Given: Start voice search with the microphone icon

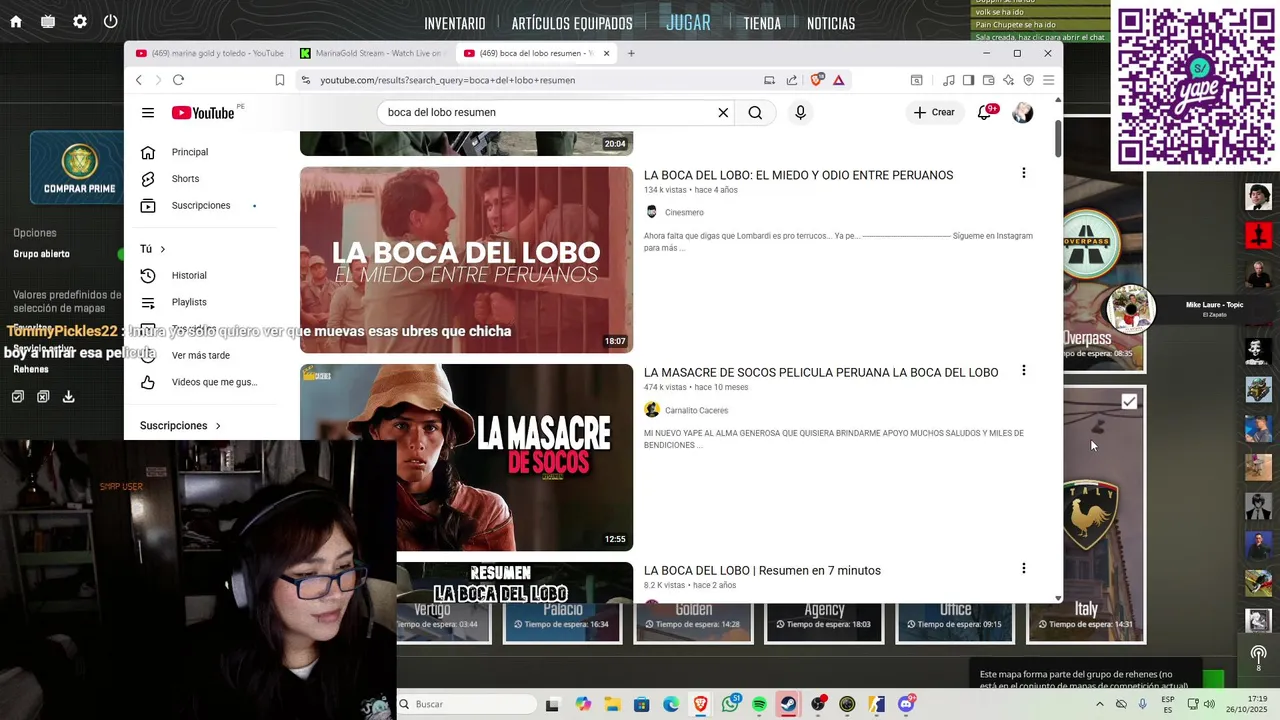Looking at the screenshot, I should click(800, 113).
